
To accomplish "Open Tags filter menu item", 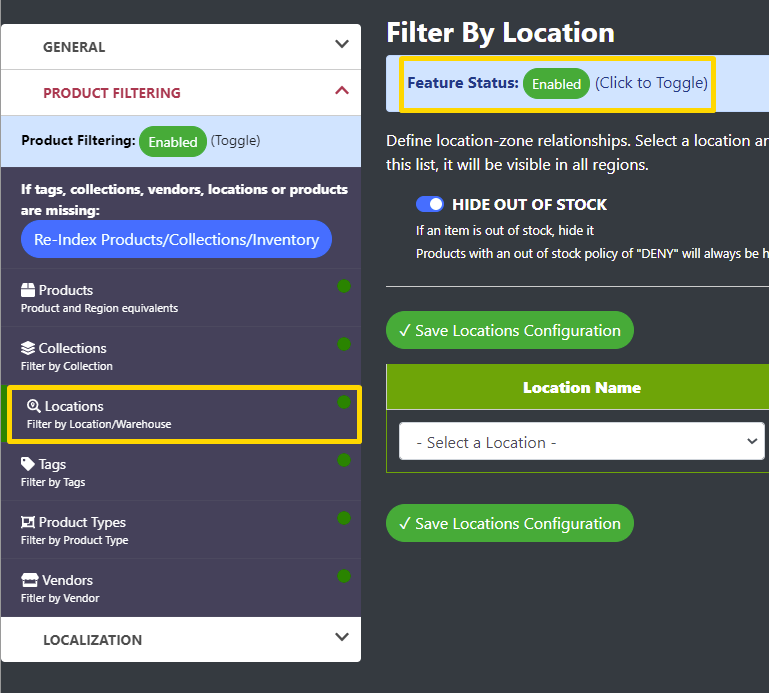I will click(181, 472).
